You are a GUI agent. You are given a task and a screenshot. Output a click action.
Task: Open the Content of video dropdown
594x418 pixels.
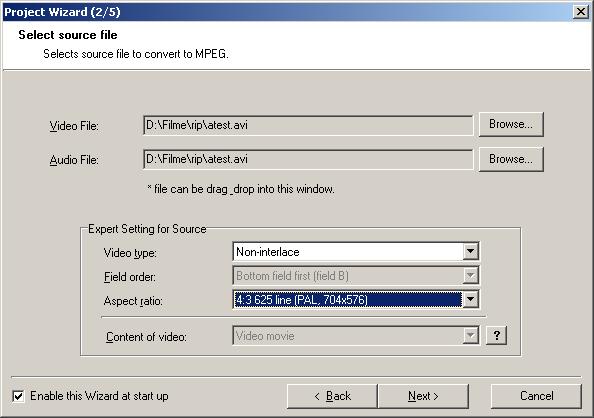470,335
